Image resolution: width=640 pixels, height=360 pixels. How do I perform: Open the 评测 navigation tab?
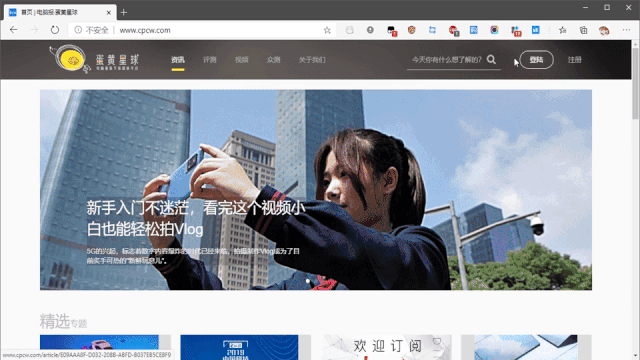coord(209,60)
